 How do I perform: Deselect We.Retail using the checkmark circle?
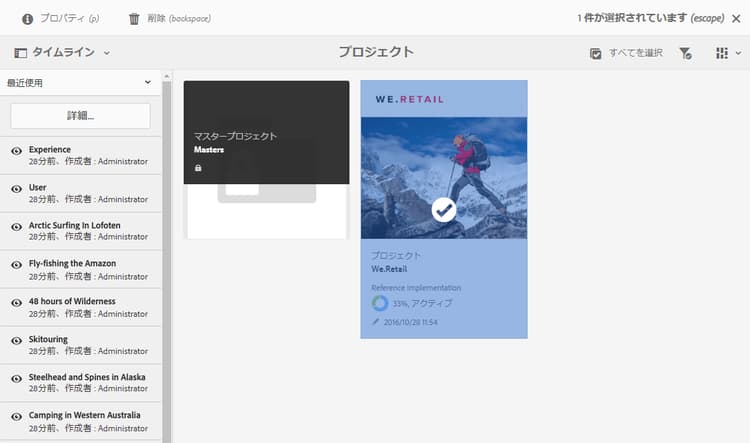[x=444, y=210]
